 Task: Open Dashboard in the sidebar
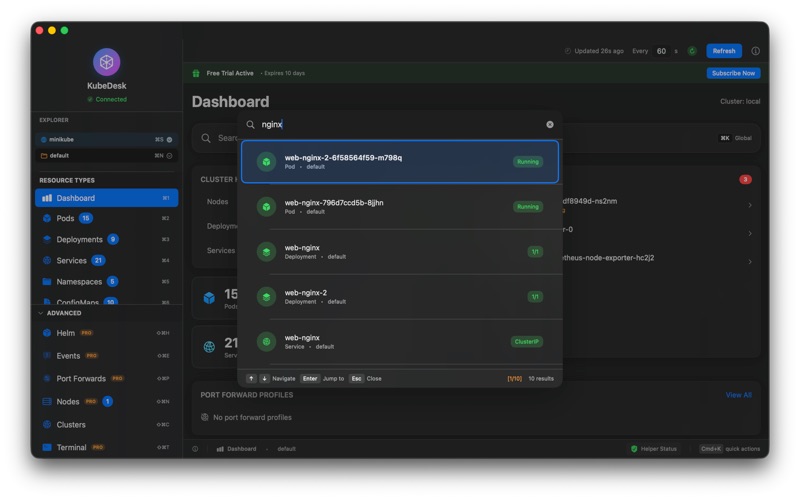click(x=107, y=198)
